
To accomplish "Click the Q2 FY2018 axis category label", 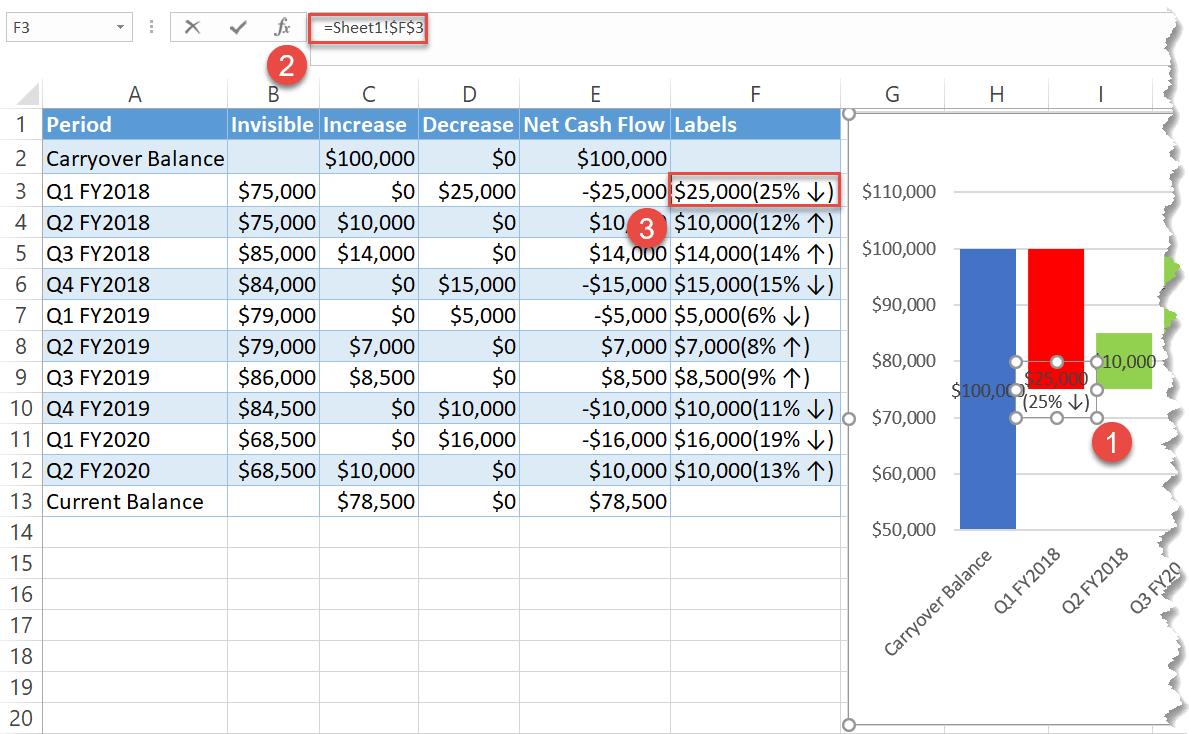I will (x=1095, y=580).
